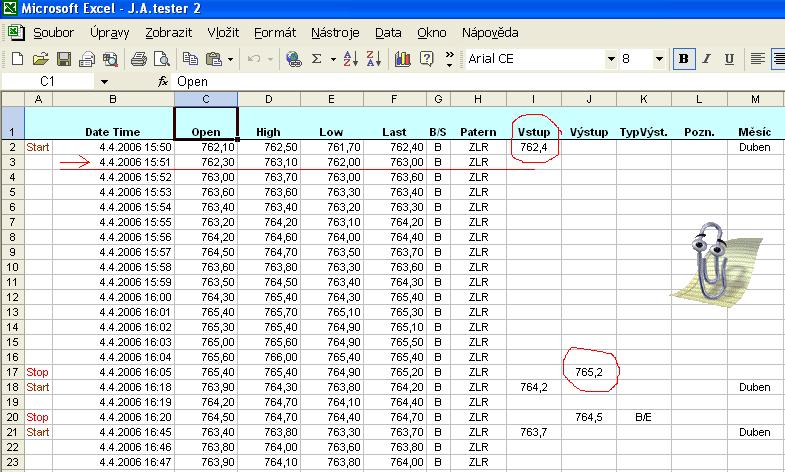785x472 pixels.
Task: Expand the Arial CE font dropdown
Action: click(x=610, y=59)
